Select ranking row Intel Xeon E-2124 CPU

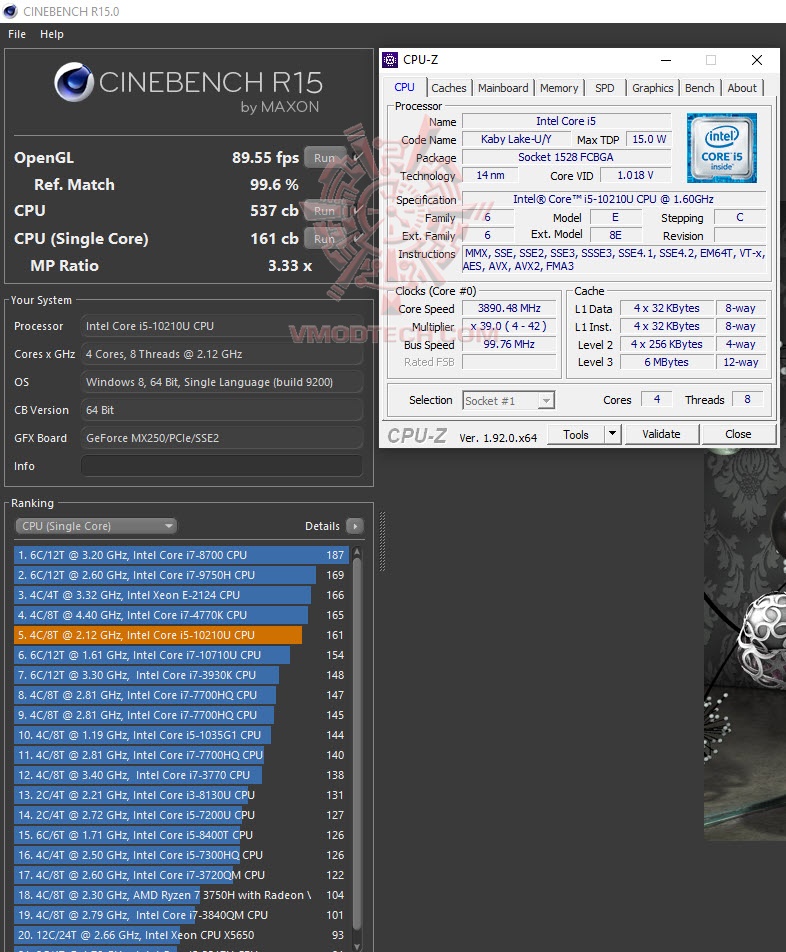pos(181,595)
